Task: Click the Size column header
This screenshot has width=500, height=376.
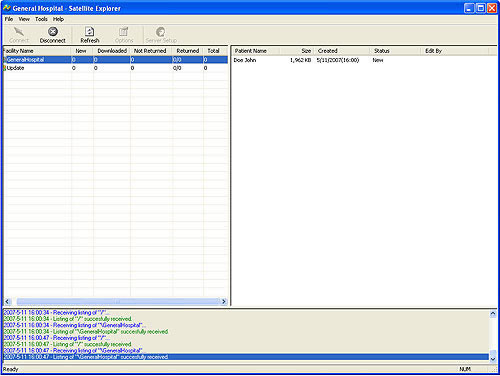Action: [x=296, y=51]
